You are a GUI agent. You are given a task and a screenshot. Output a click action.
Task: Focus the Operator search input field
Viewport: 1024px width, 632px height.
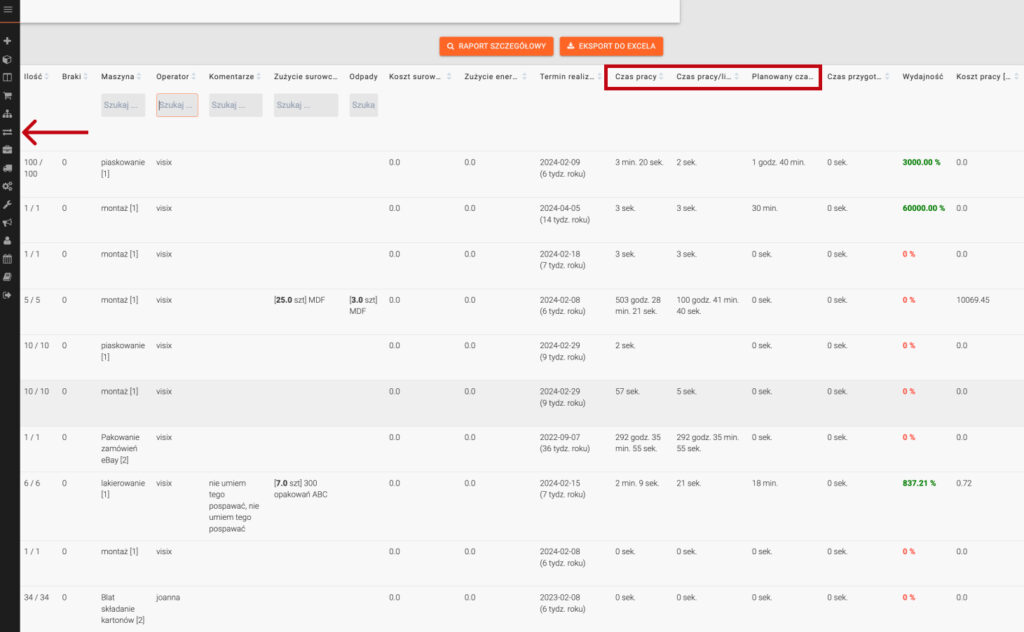(x=177, y=105)
